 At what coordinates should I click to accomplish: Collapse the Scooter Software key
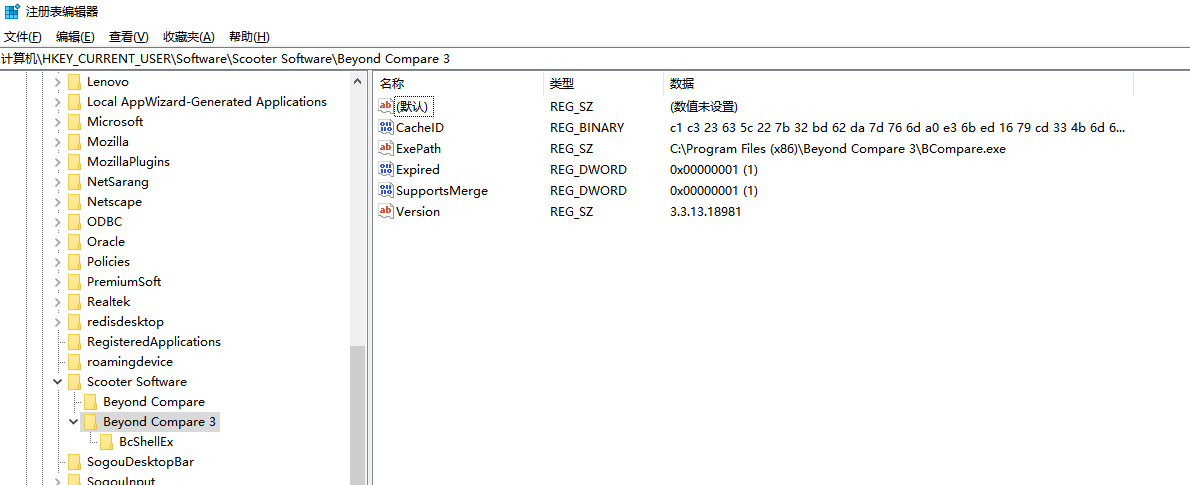click(57, 382)
